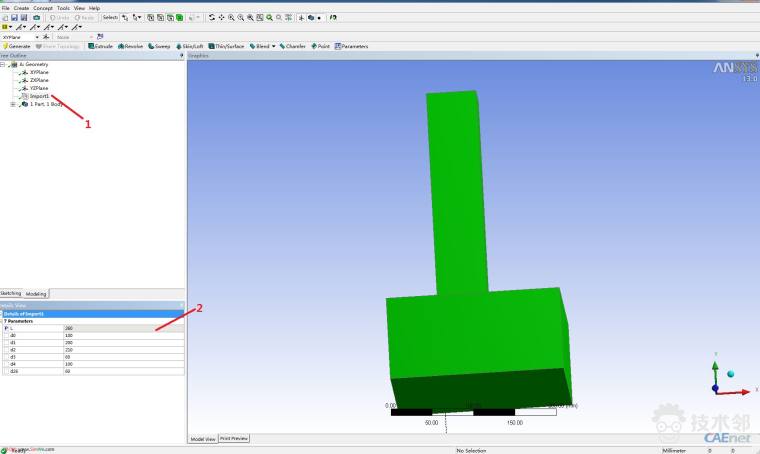Viewport: 760px width, 454px height.
Task: Click the d1 value field showing 200
Action: coord(120,342)
